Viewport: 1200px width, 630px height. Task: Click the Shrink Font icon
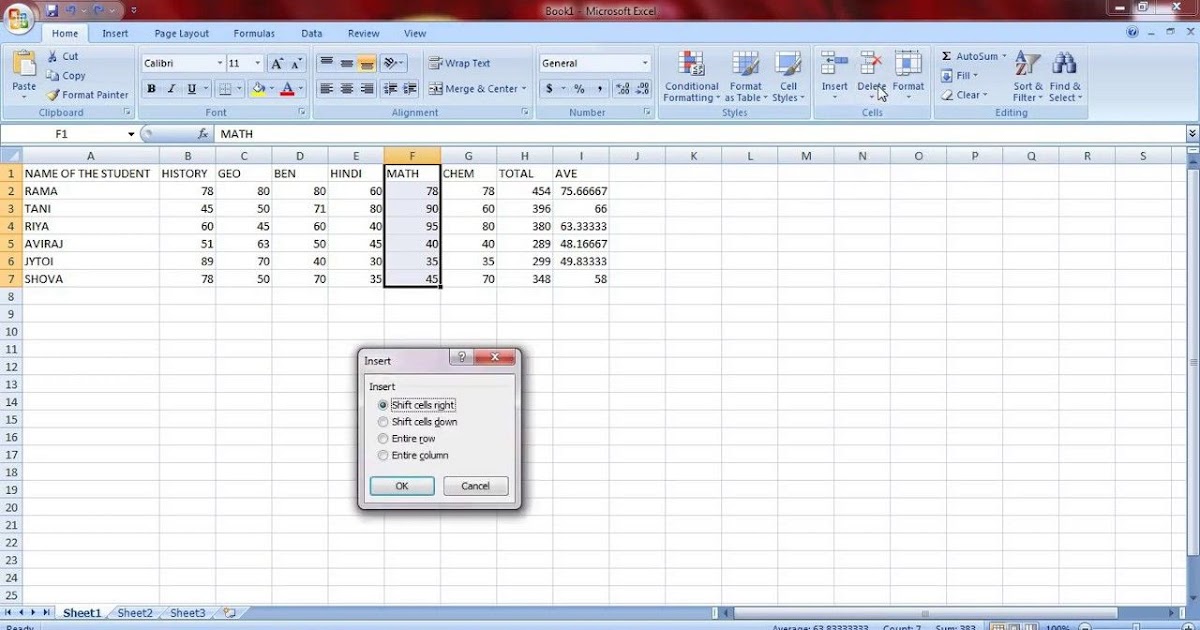(297, 63)
